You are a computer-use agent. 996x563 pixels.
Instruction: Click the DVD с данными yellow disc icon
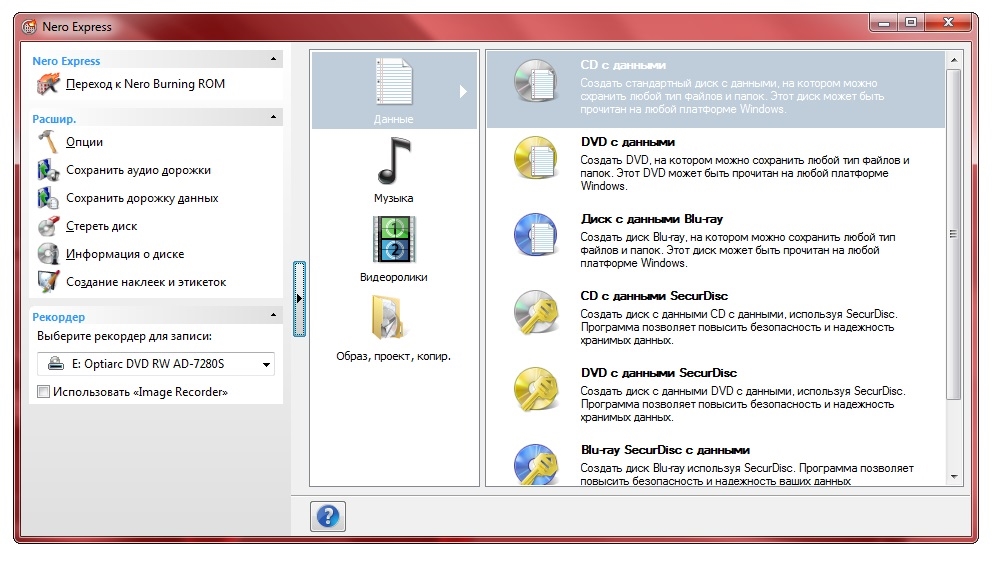[535, 158]
